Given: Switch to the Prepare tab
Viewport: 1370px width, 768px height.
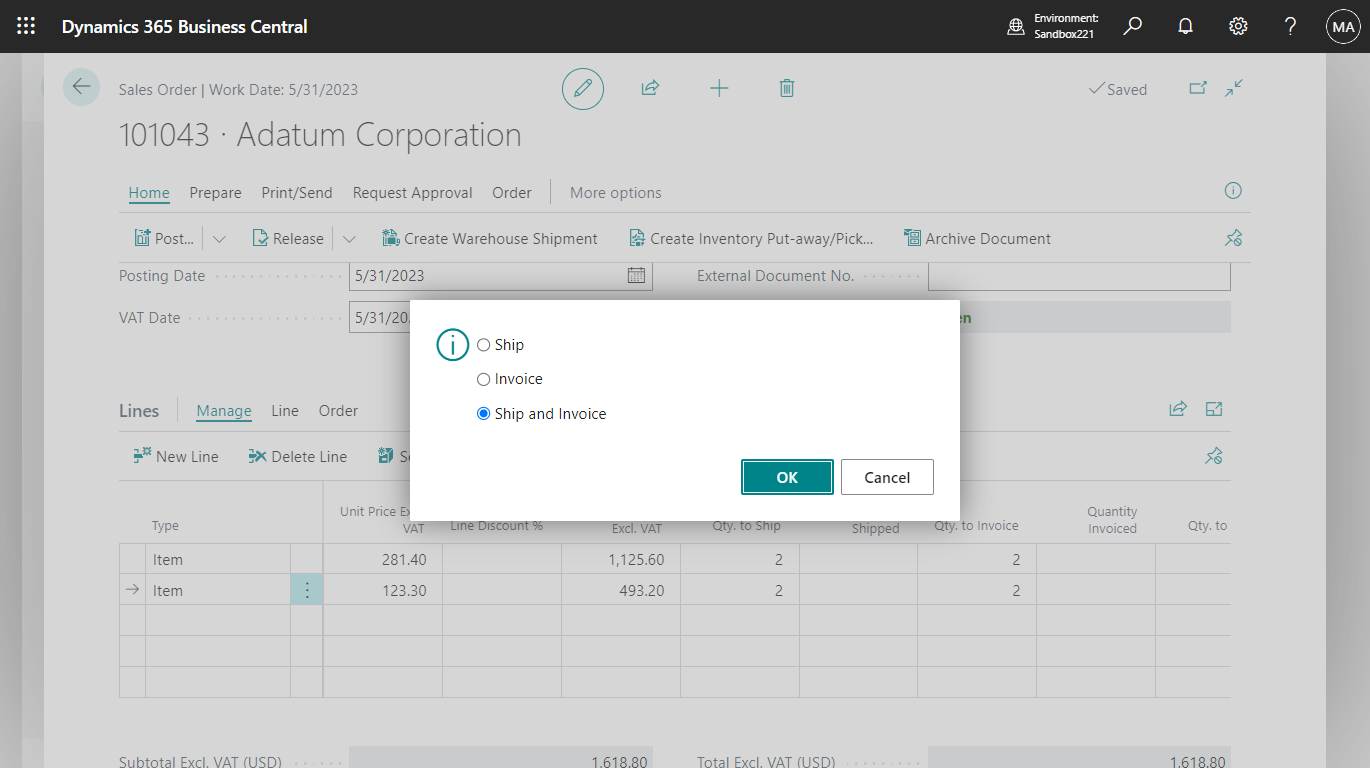Looking at the screenshot, I should pyautogui.click(x=215, y=192).
